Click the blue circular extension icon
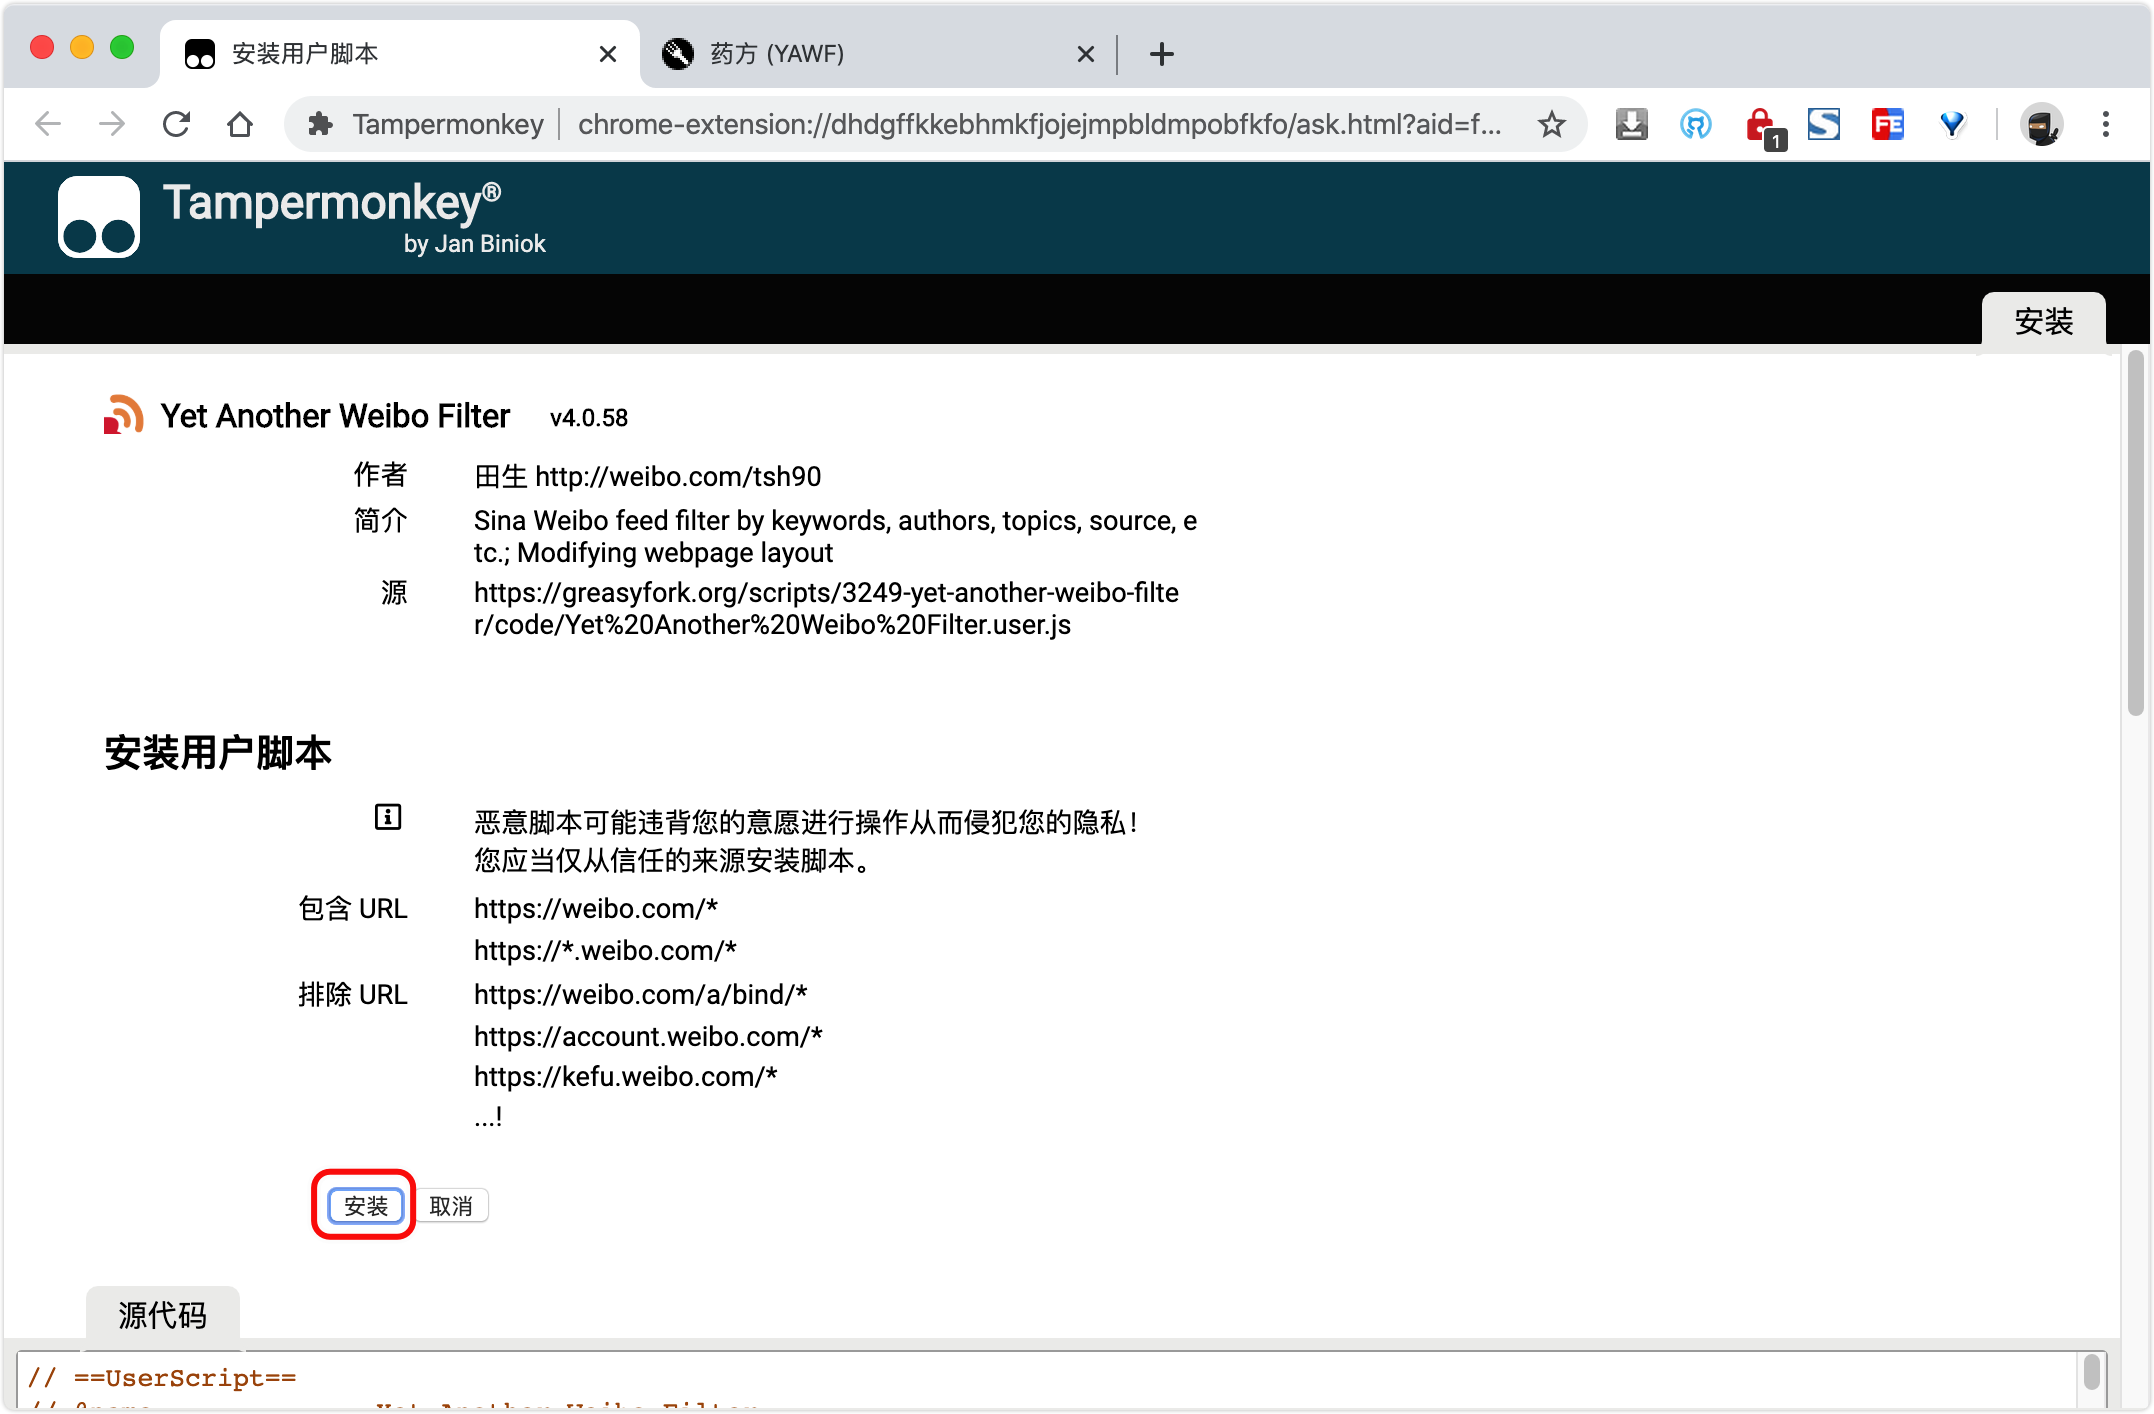 click(x=1695, y=125)
